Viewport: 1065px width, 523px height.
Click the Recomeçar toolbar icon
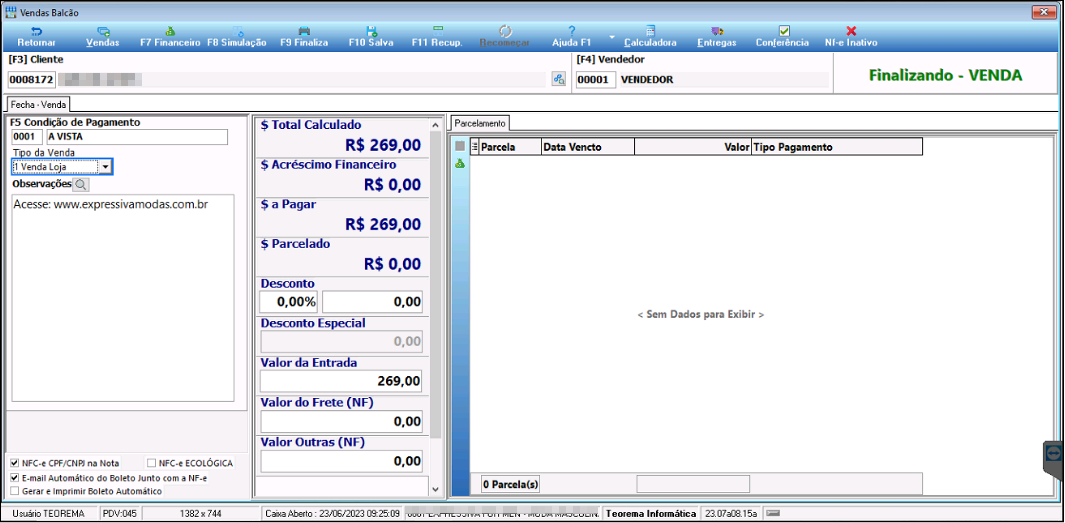click(x=505, y=37)
